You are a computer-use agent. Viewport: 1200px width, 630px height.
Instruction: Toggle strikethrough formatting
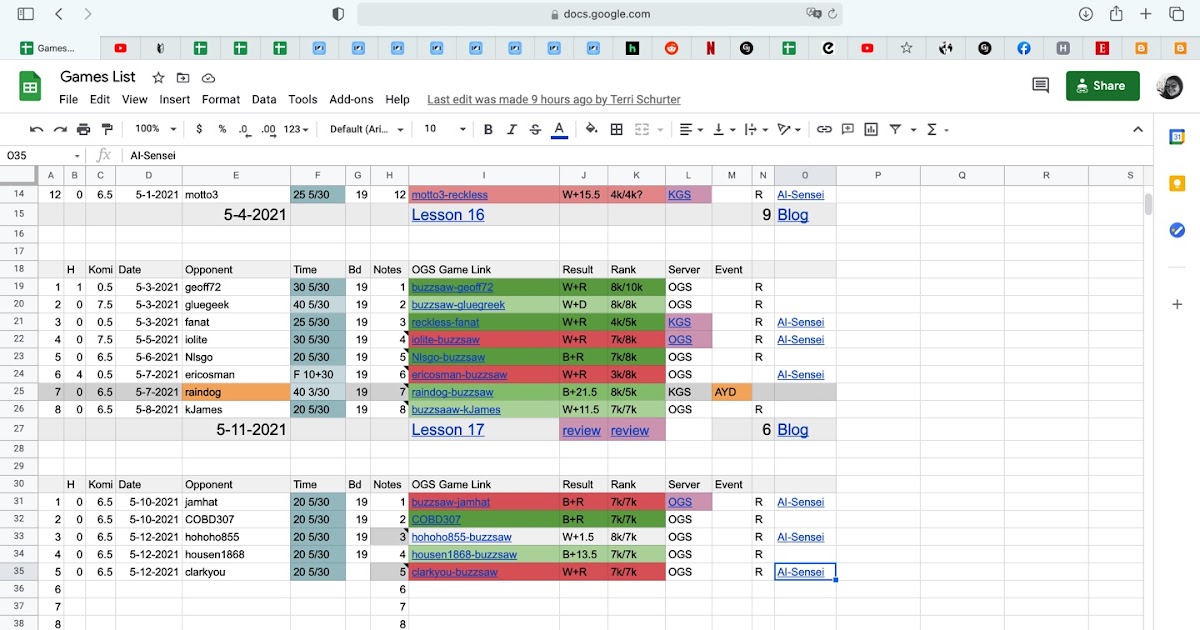coord(535,129)
